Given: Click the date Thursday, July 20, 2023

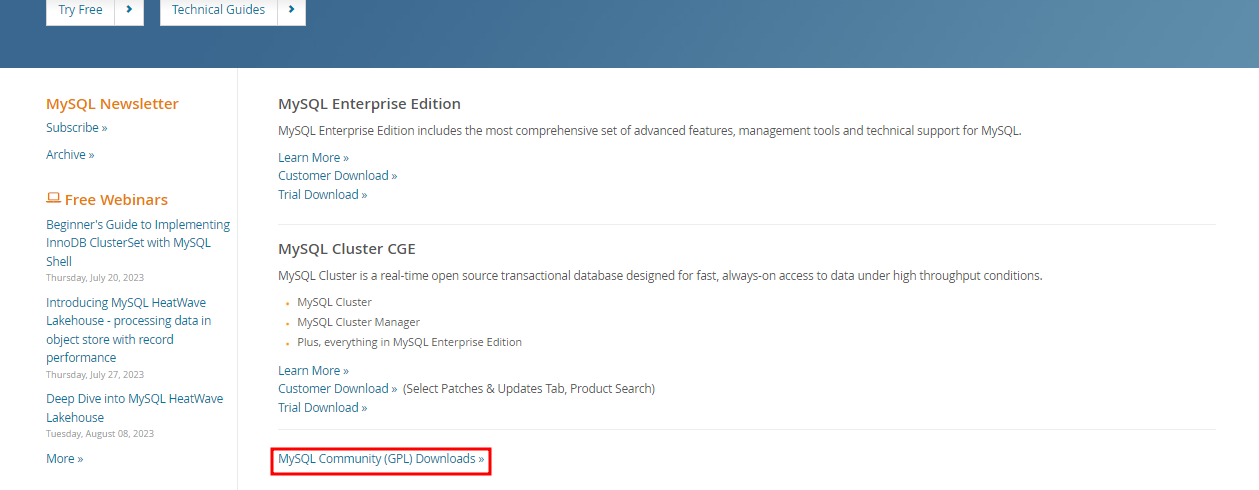Looking at the screenshot, I should 95,278.
